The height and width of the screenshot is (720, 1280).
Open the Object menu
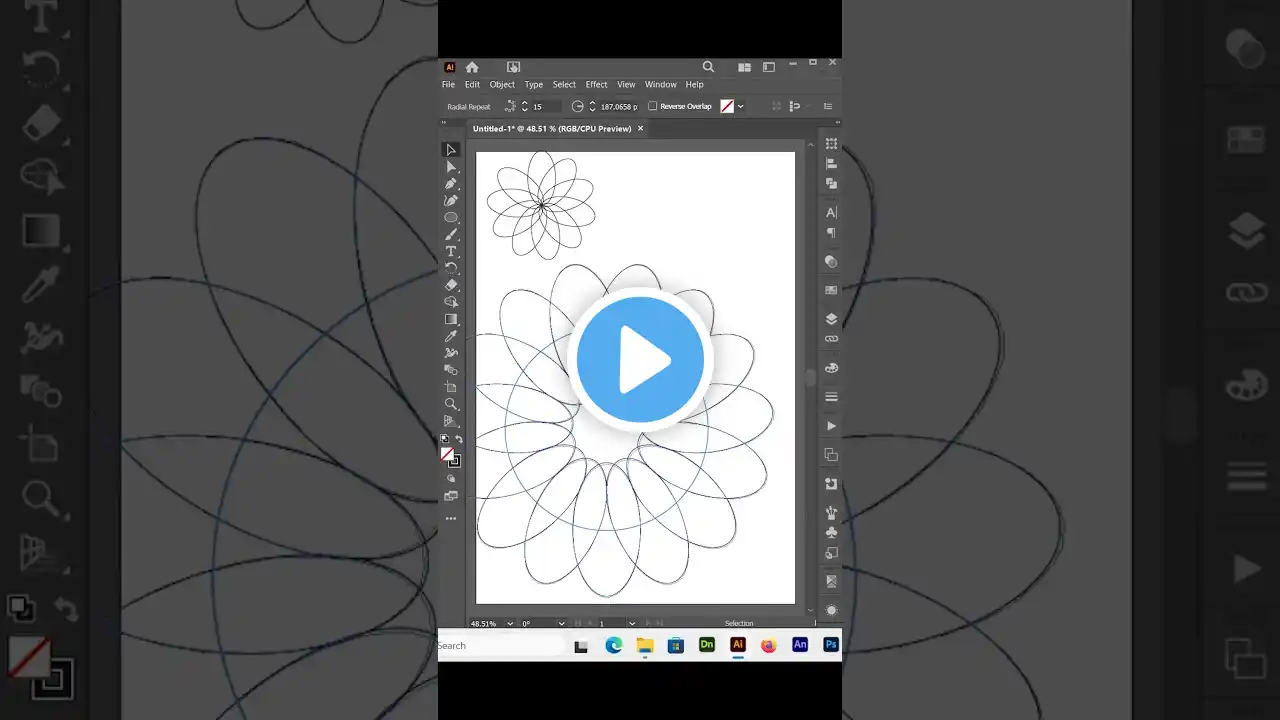(502, 84)
